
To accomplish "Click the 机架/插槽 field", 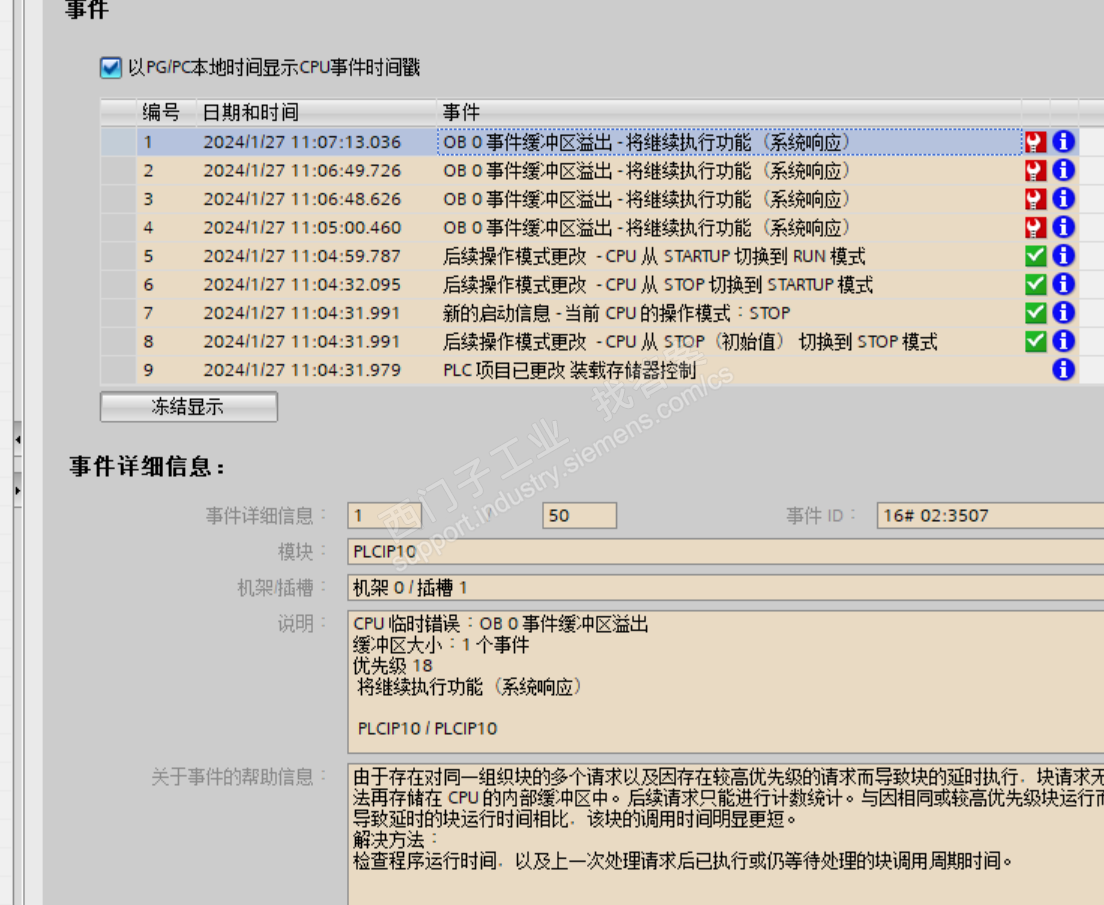I will [726, 587].
